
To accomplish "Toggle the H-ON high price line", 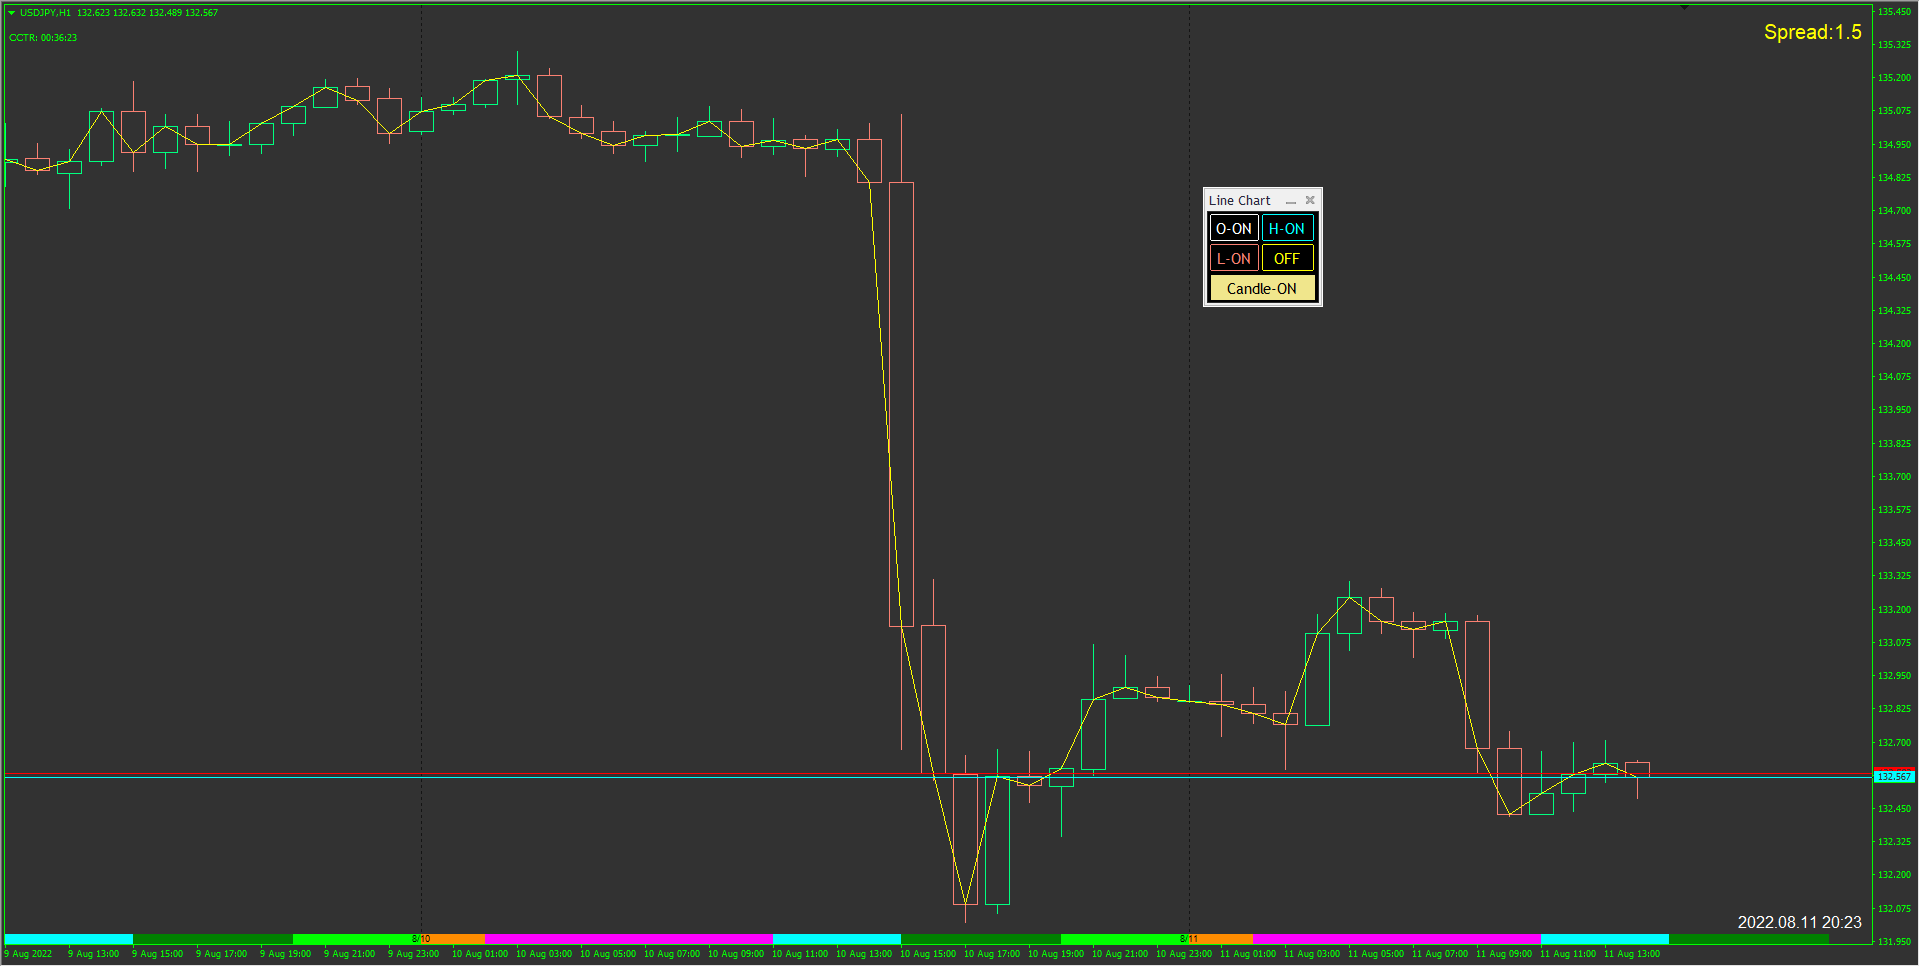I will pyautogui.click(x=1287, y=229).
